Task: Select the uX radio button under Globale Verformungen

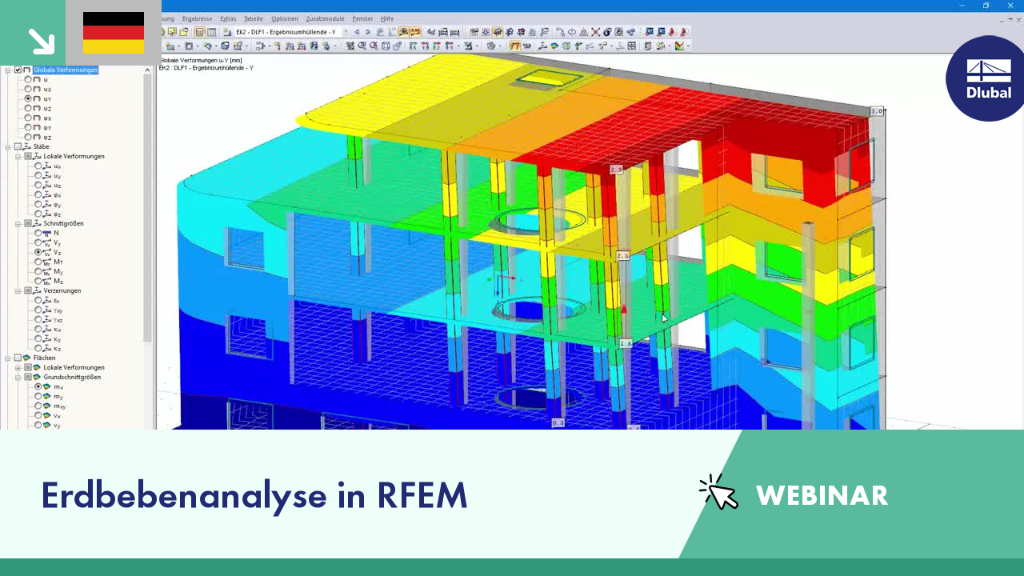Action: [x=28, y=89]
